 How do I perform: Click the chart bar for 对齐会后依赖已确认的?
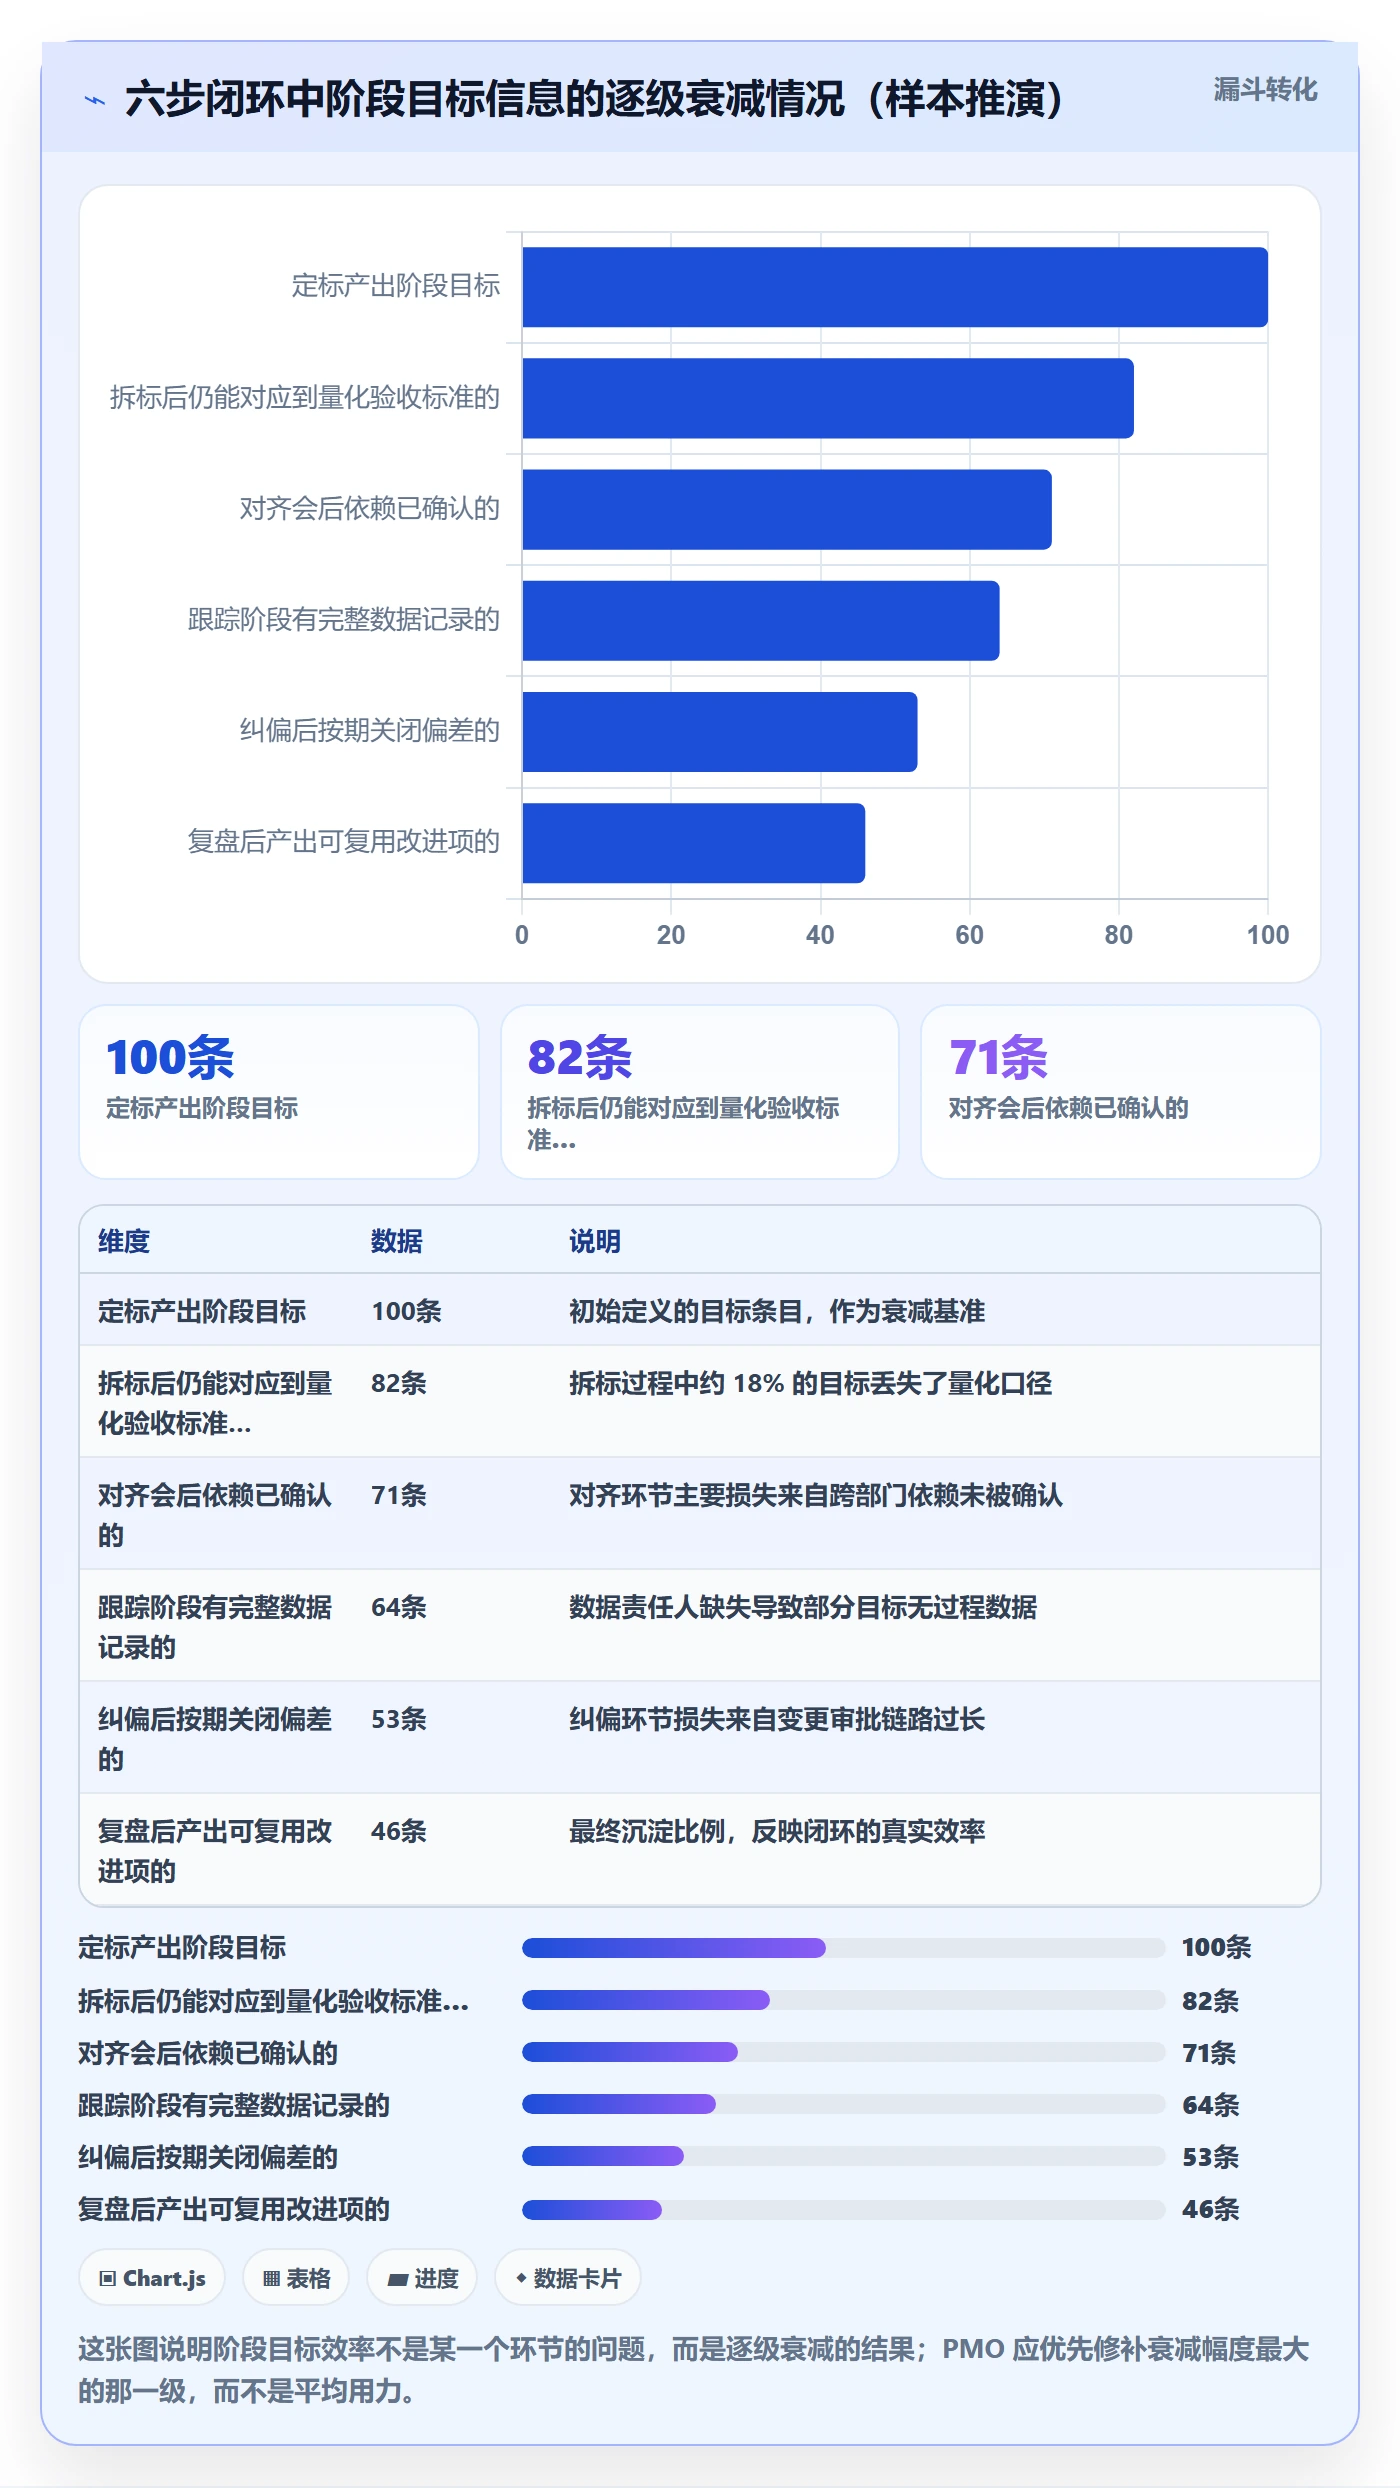pos(787,509)
